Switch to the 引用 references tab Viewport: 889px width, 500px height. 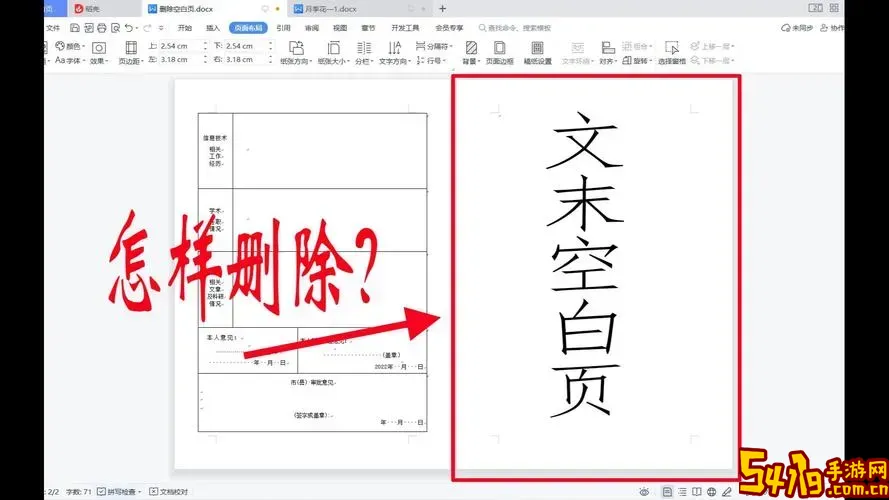[x=283, y=28]
